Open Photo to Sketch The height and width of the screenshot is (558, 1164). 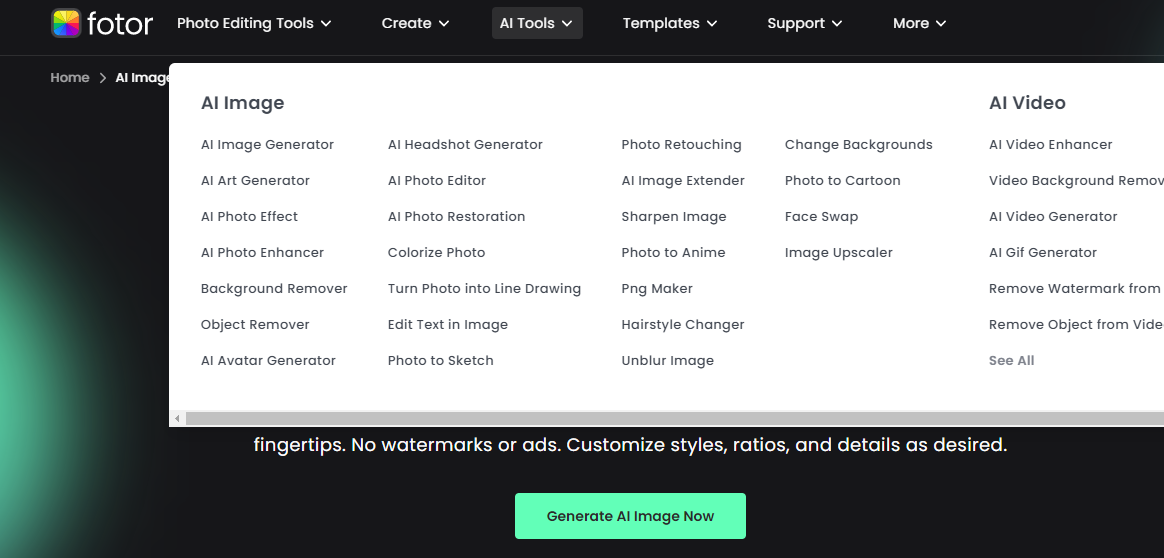pos(440,361)
